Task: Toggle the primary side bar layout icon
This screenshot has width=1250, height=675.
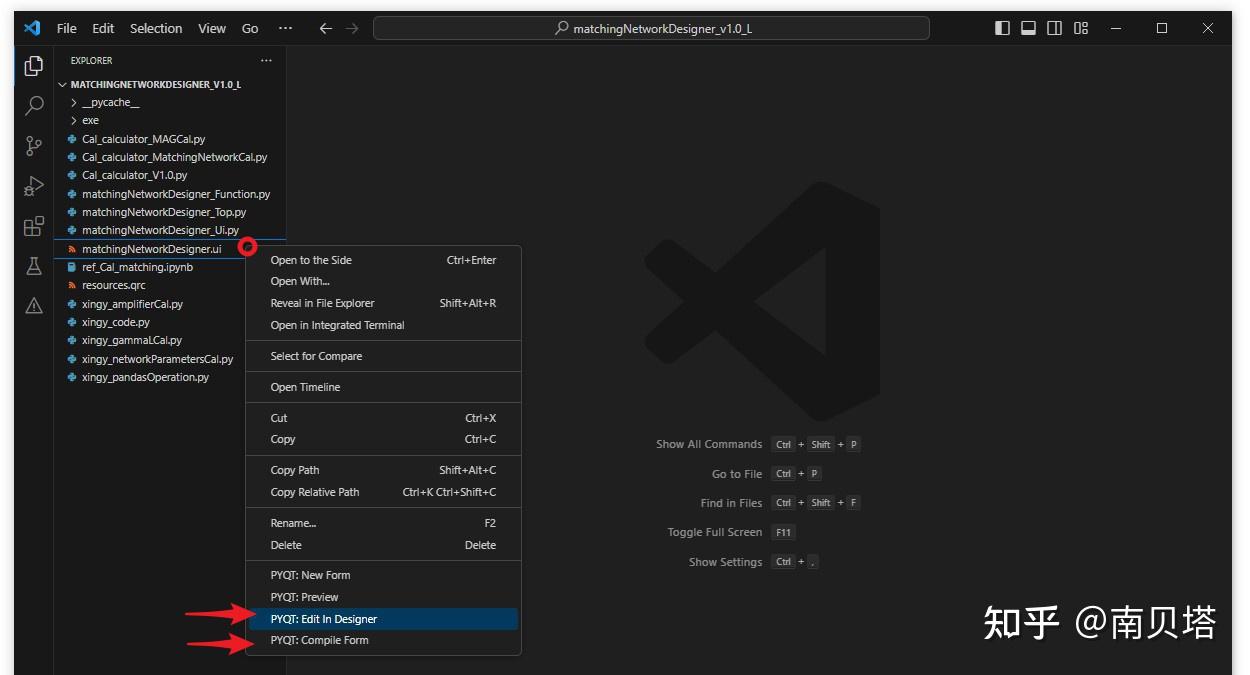Action: point(1002,28)
